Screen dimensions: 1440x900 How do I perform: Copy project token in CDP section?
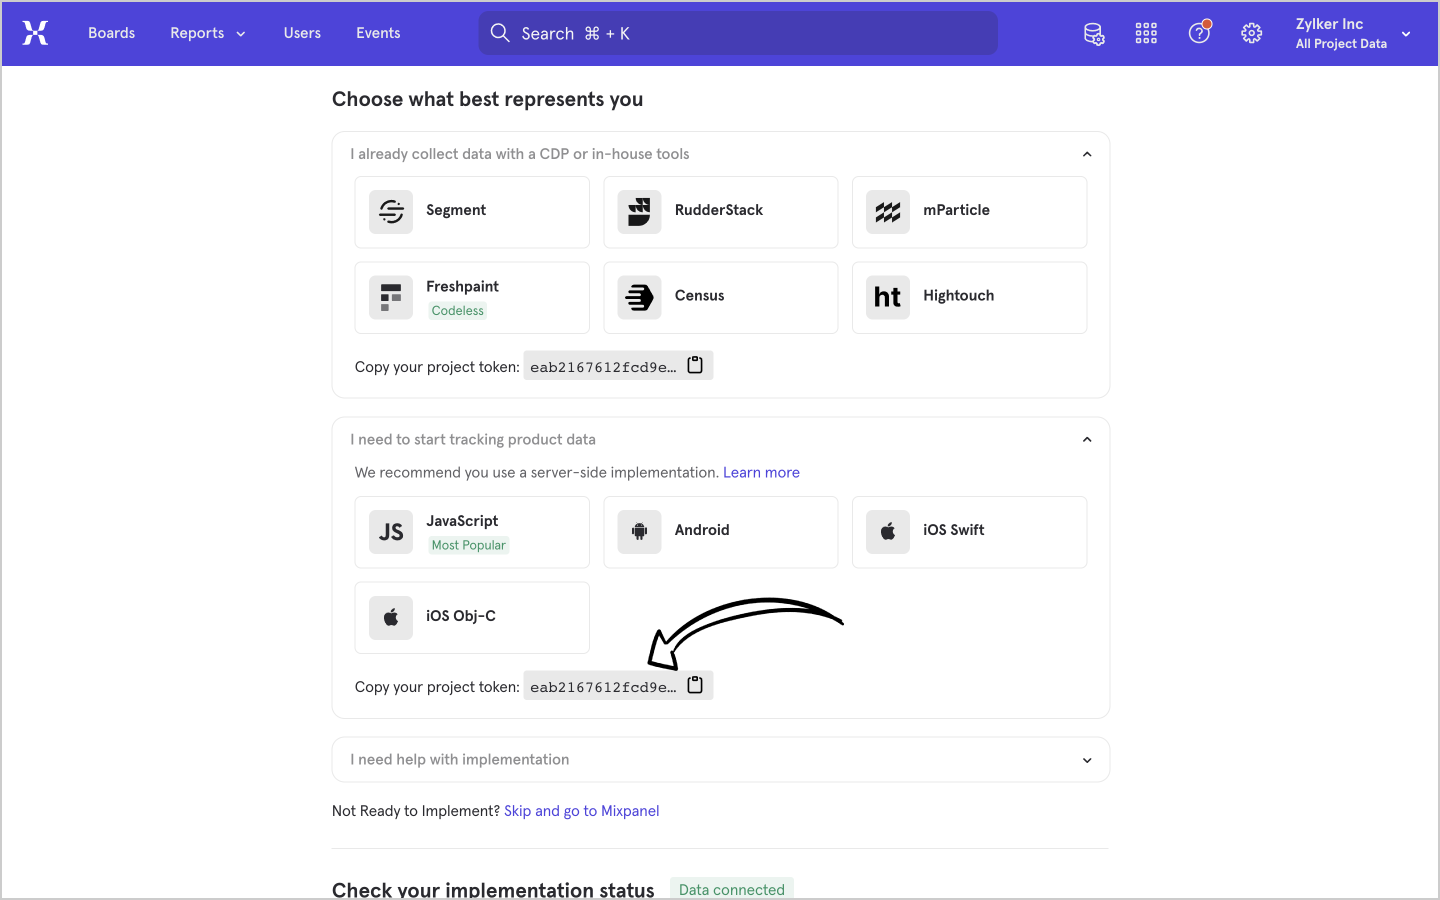pyautogui.click(x=695, y=365)
